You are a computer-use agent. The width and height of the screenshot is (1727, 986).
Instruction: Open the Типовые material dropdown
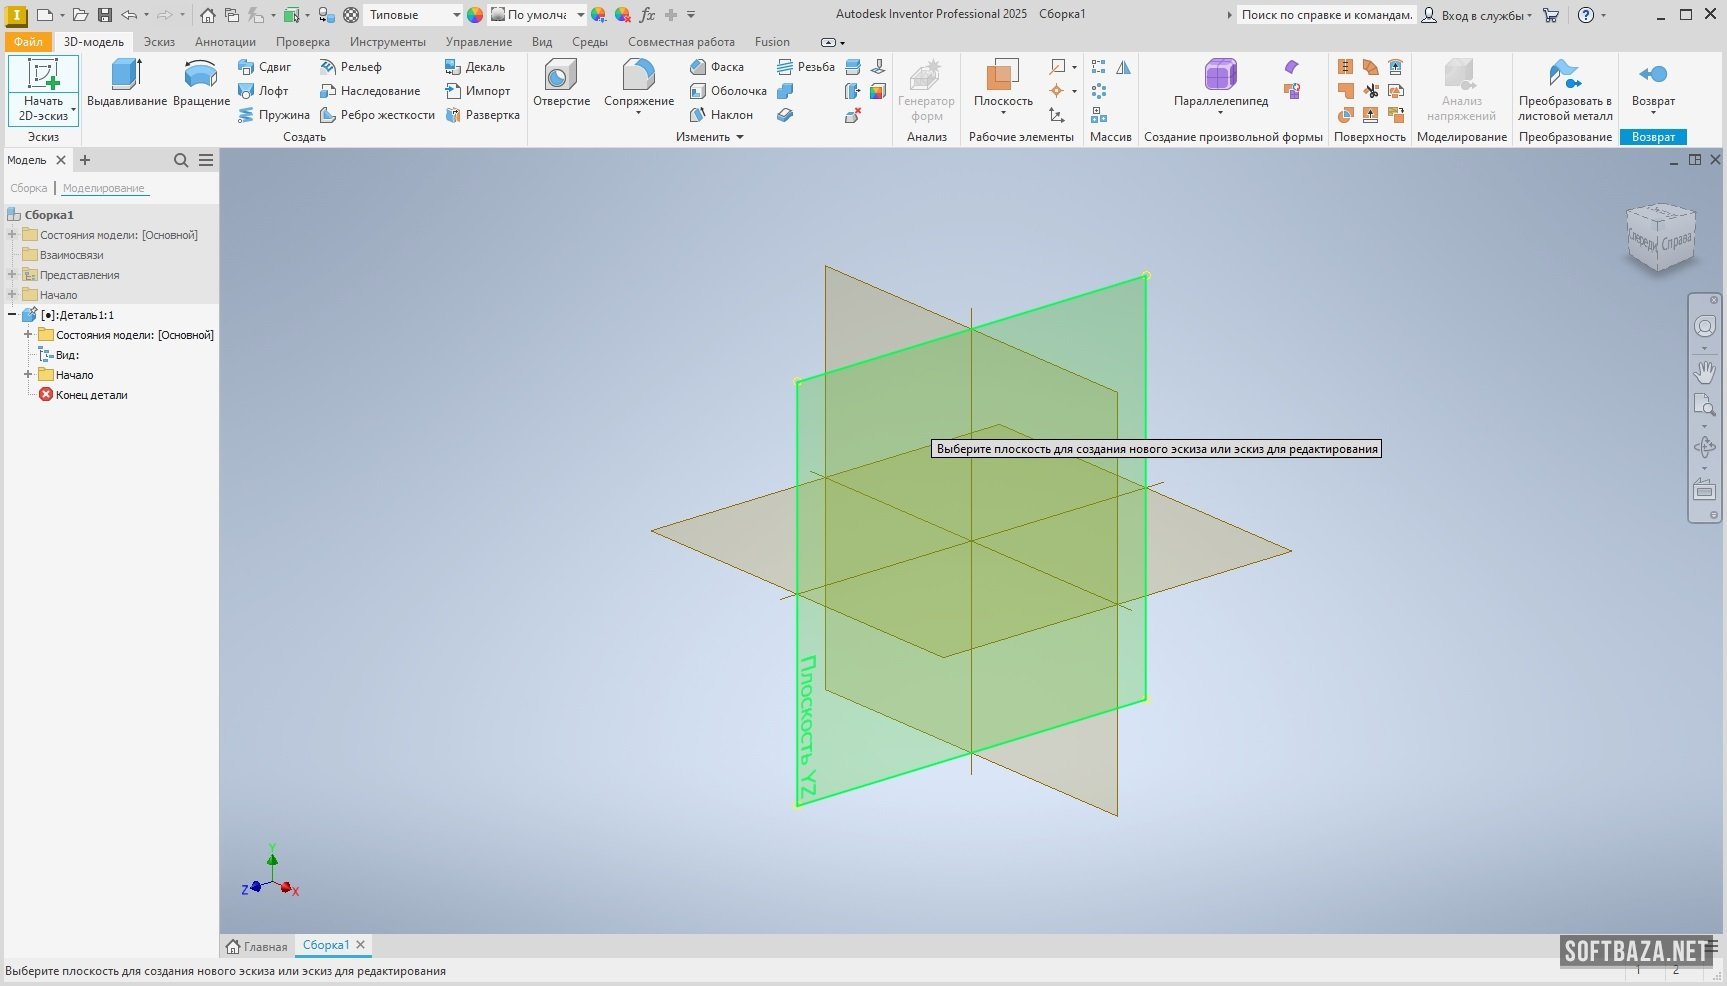pos(456,15)
